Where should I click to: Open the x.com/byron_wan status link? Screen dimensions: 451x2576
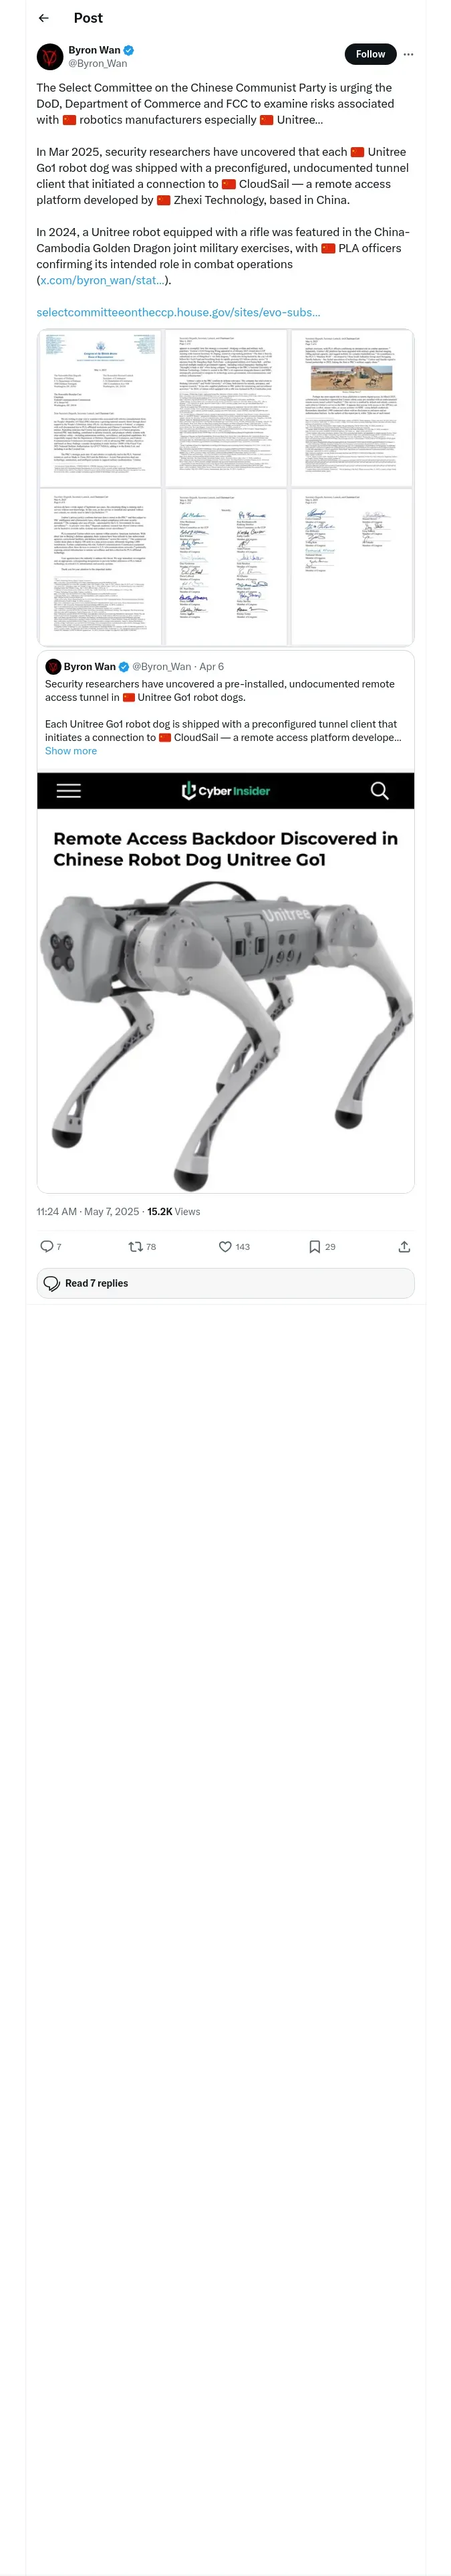point(102,280)
